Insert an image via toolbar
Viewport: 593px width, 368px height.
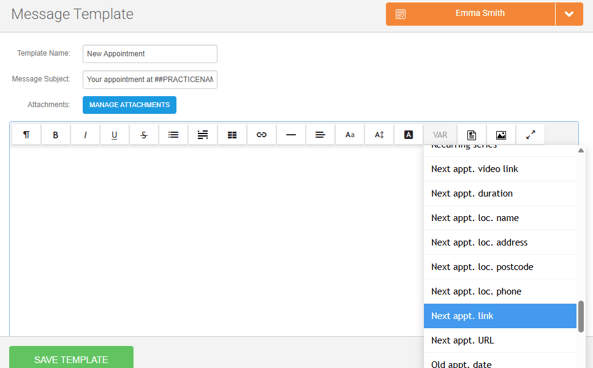point(501,135)
